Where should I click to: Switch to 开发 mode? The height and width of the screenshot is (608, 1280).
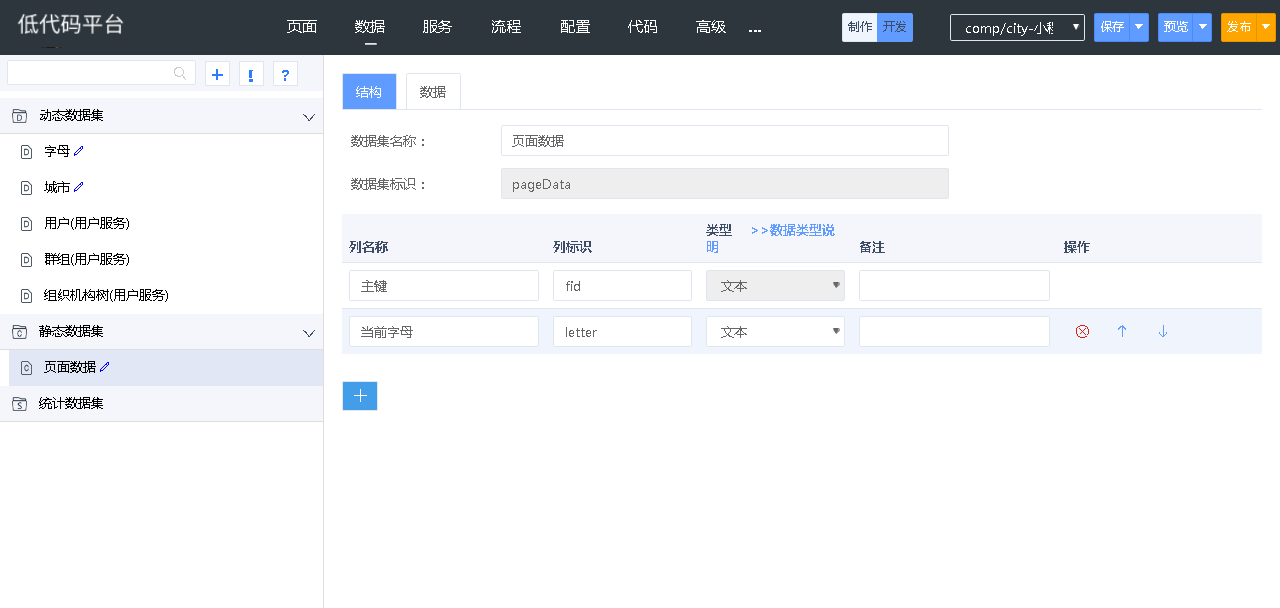point(895,27)
